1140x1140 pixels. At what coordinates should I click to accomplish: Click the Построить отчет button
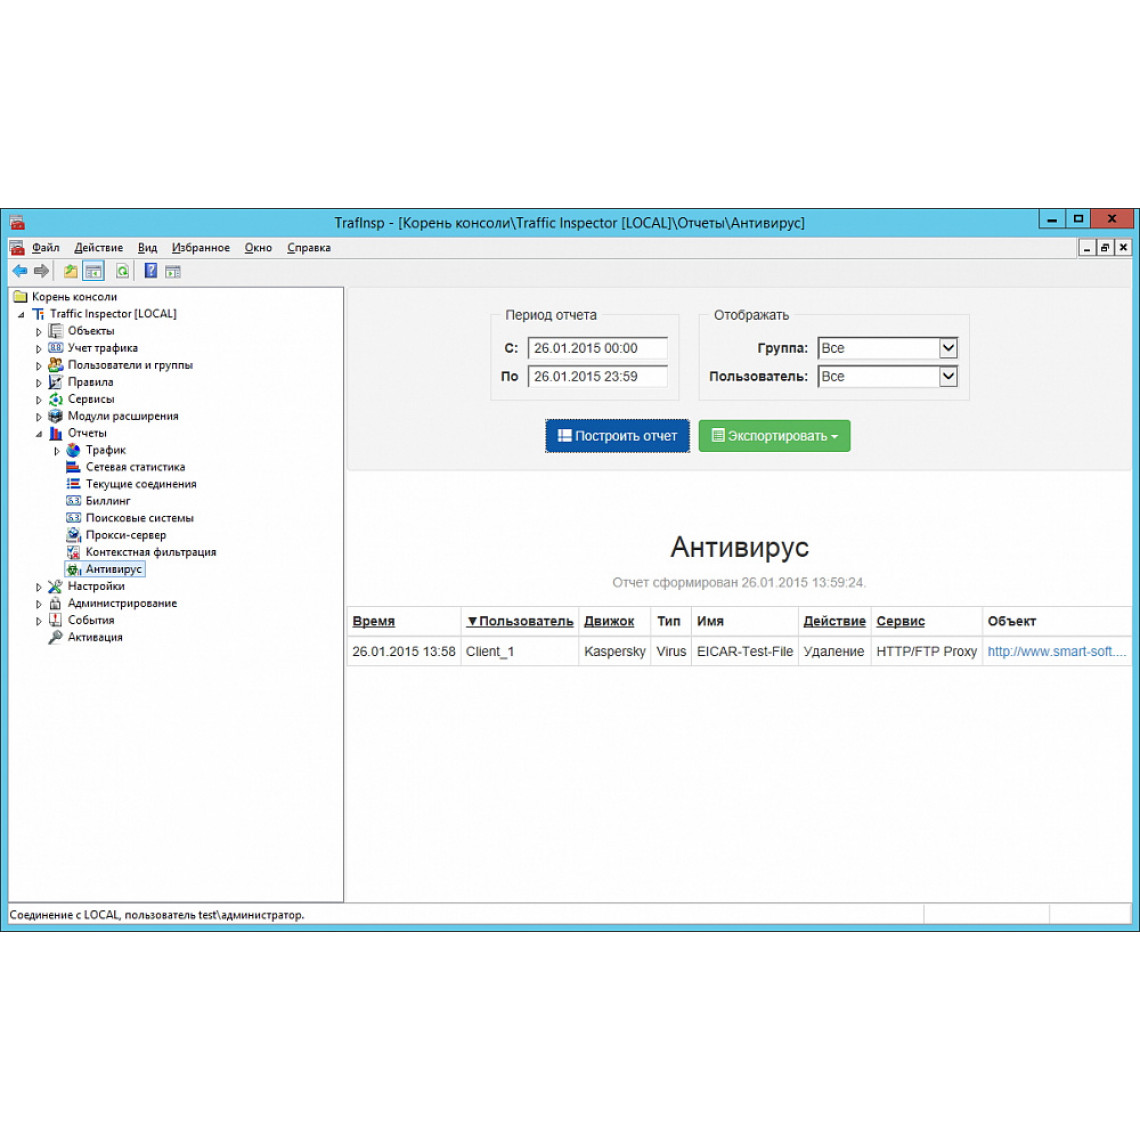pyautogui.click(x=617, y=435)
